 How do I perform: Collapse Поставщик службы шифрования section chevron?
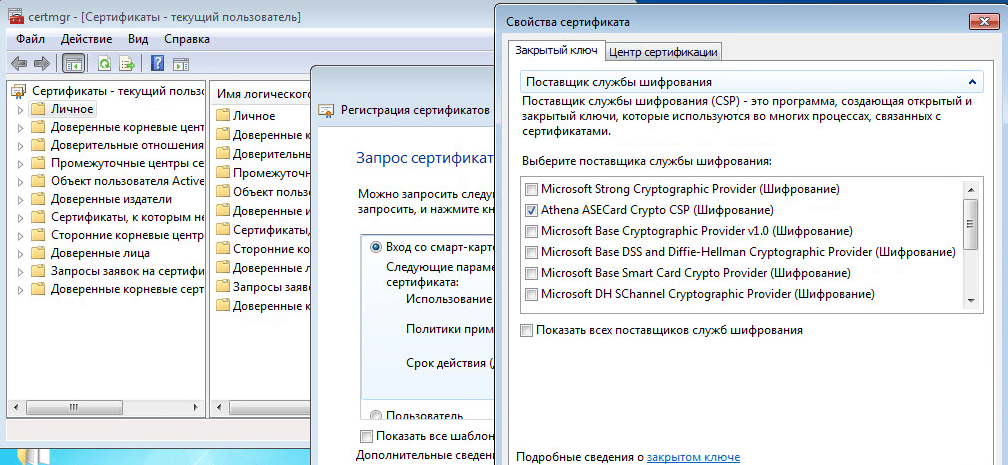coord(971,82)
